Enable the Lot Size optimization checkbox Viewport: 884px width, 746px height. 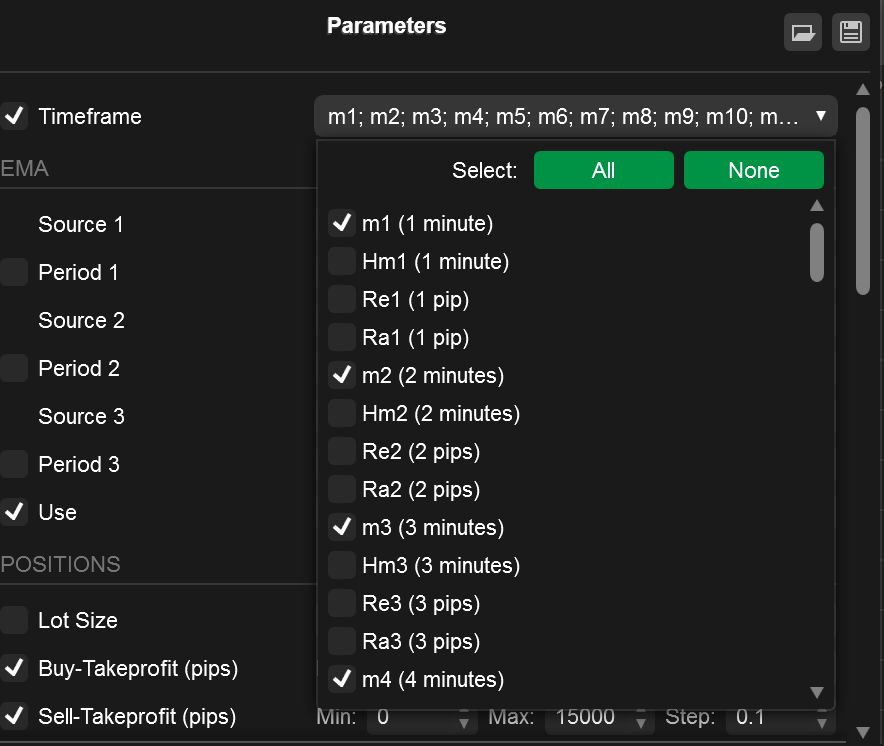(x=14, y=620)
